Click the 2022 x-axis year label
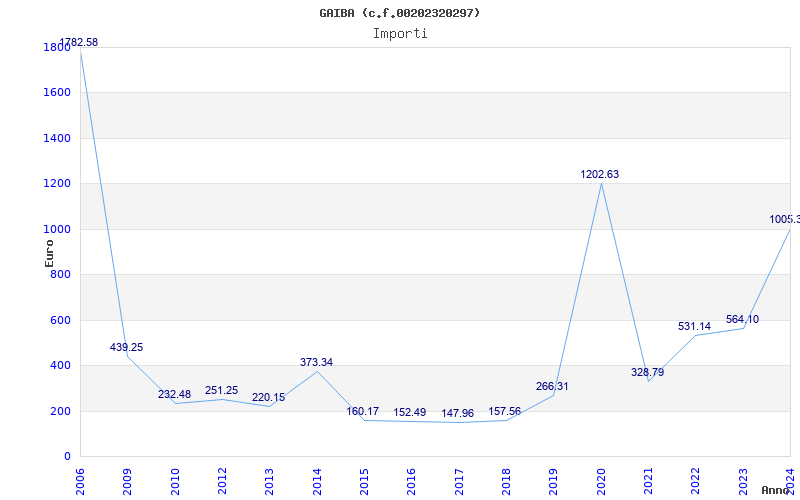 pyautogui.click(x=696, y=482)
